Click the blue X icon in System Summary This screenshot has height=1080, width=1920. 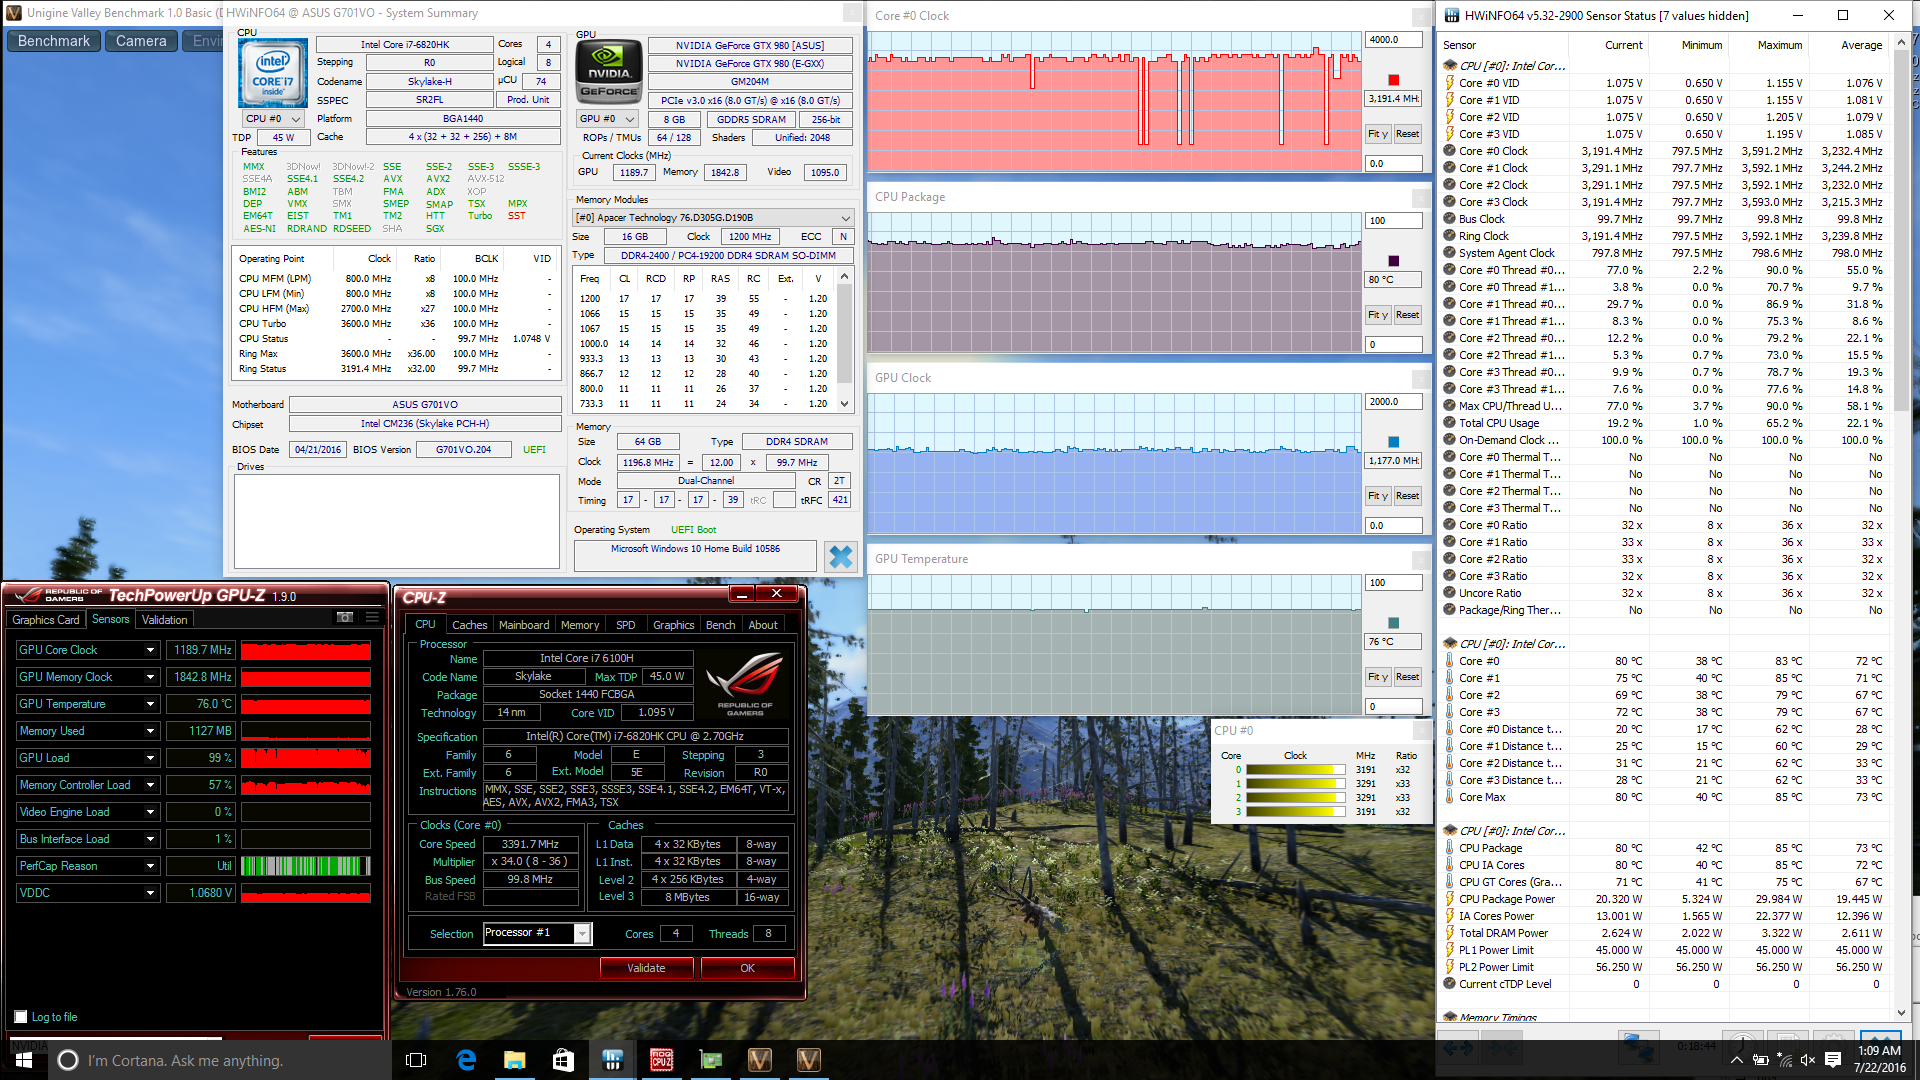tap(841, 556)
